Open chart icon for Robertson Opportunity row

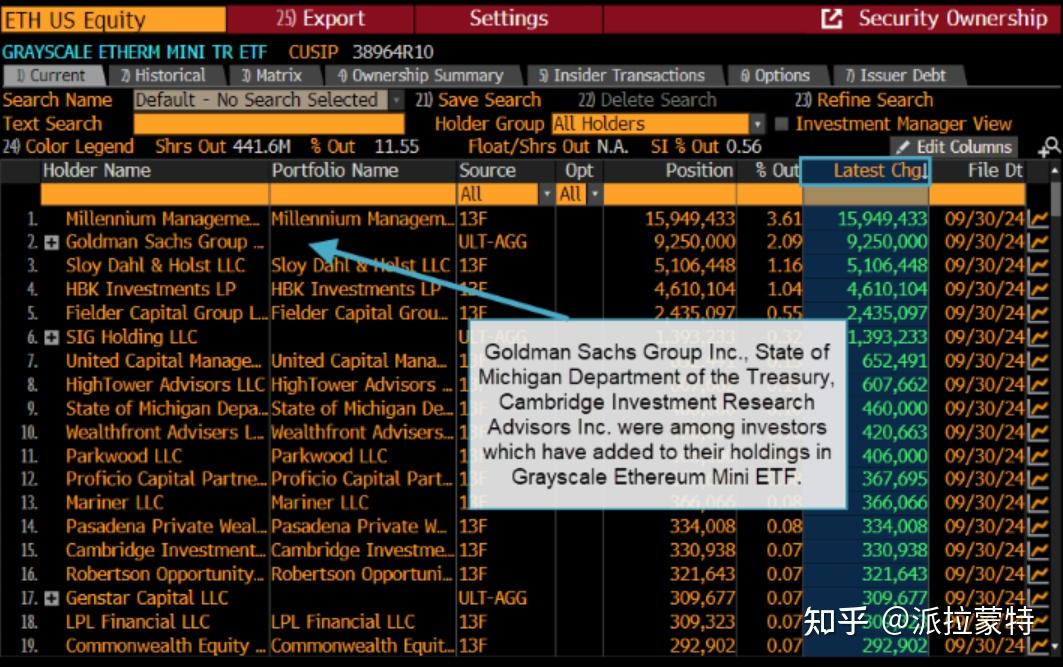point(1039,575)
